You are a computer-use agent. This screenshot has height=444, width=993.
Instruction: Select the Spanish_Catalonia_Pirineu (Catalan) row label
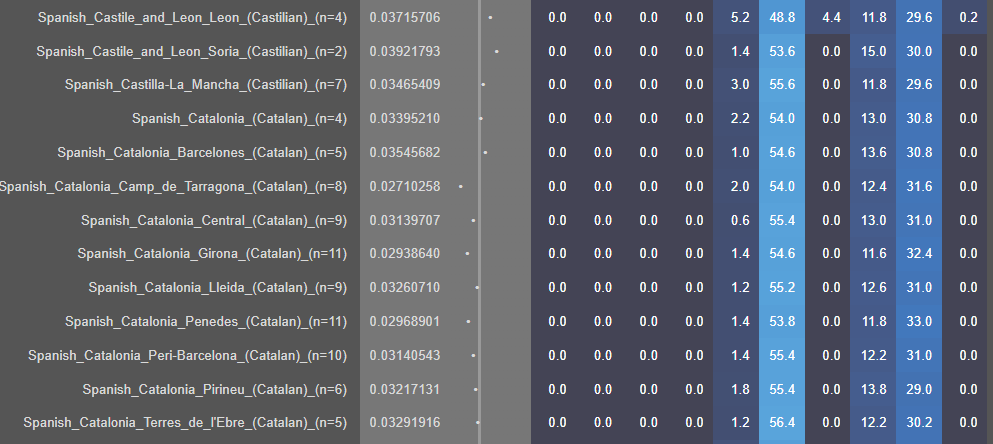pos(214,389)
